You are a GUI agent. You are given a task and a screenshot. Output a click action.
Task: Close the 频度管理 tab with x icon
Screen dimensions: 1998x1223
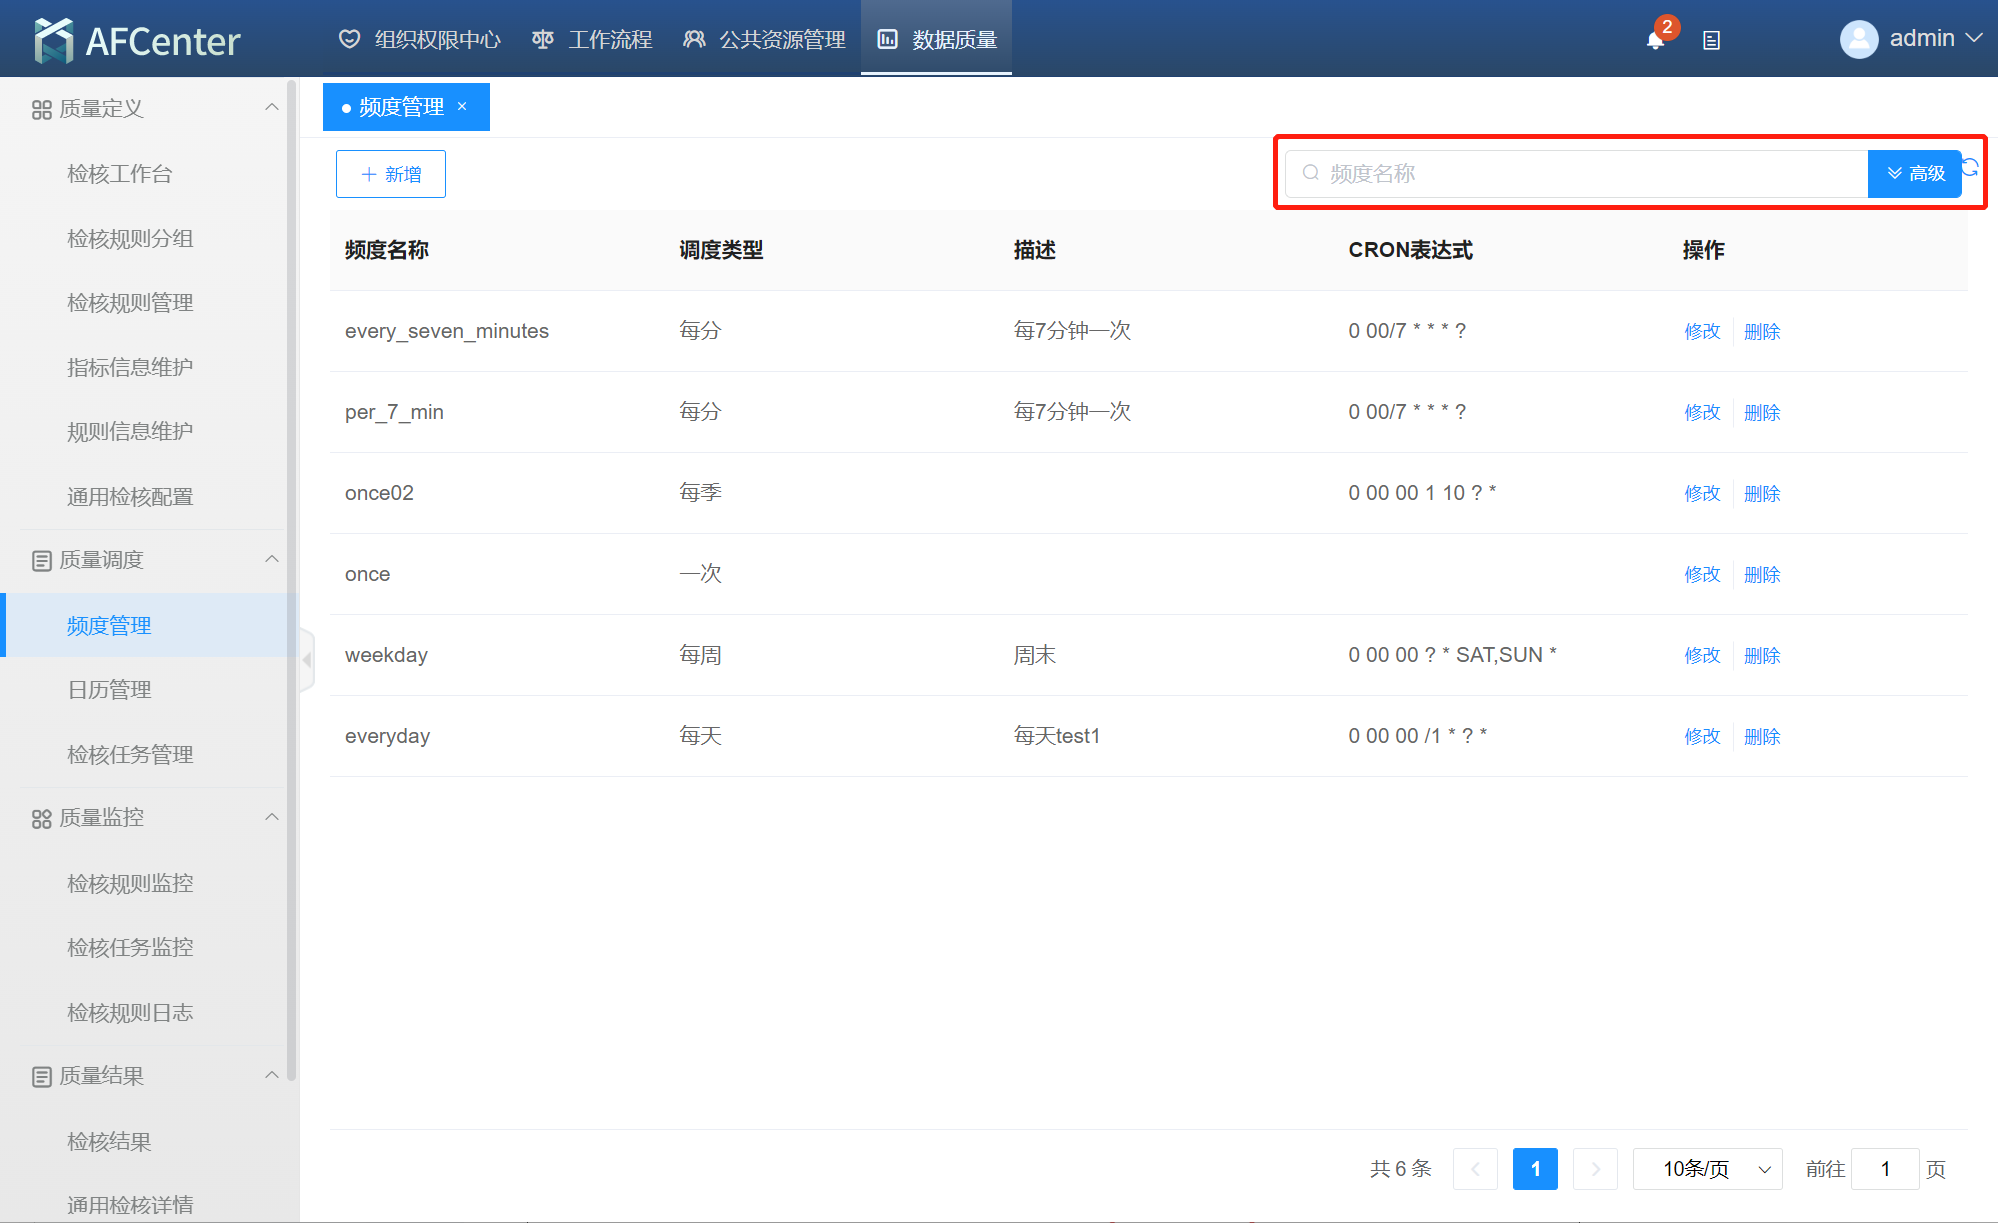tap(462, 106)
